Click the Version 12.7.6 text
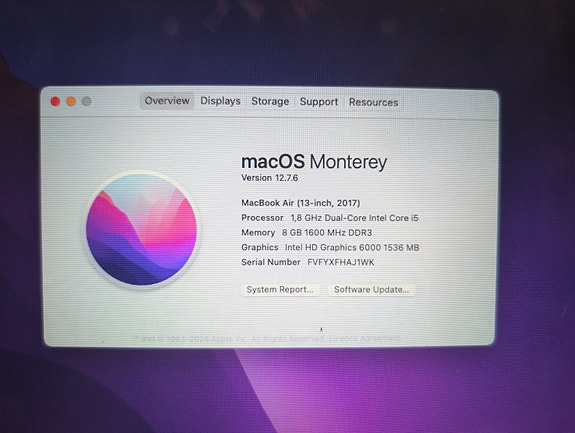Viewport: 575px width, 433px height. point(270,178)
